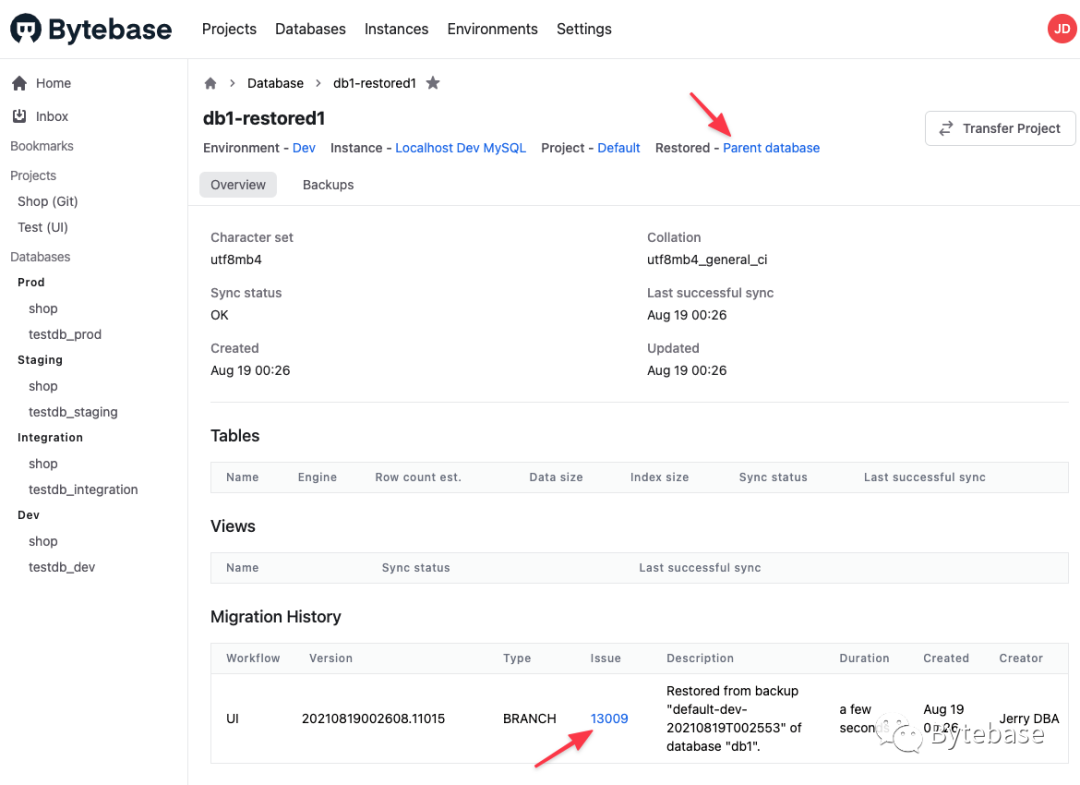Image resolution: width=1080 pixels, height=785 pixels.
Task: Click db1-restored1 in the breadcrumb
Action: coord(375,83)
